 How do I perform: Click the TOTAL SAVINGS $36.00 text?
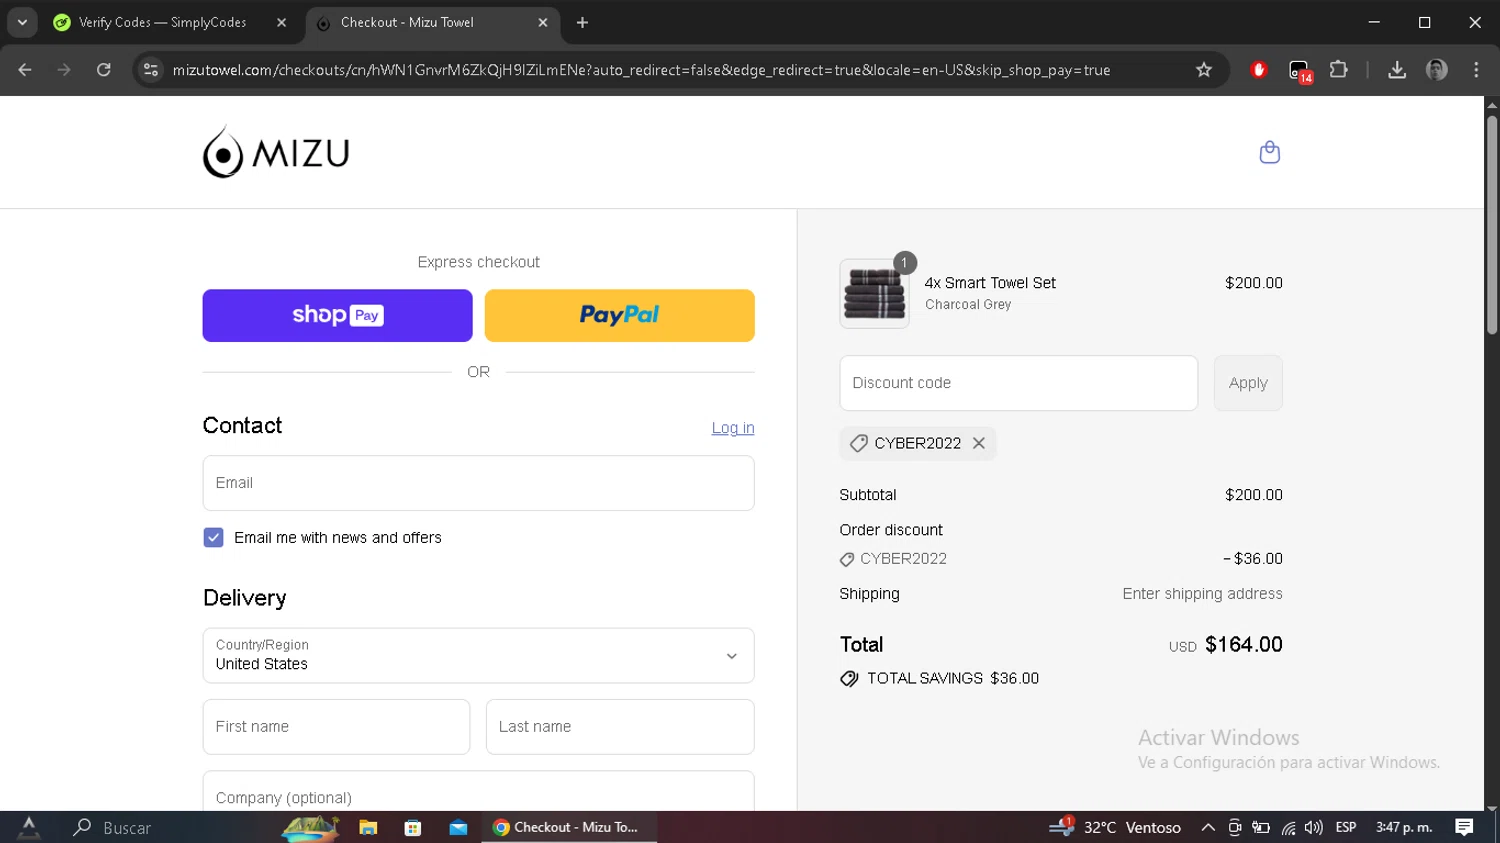953,679
